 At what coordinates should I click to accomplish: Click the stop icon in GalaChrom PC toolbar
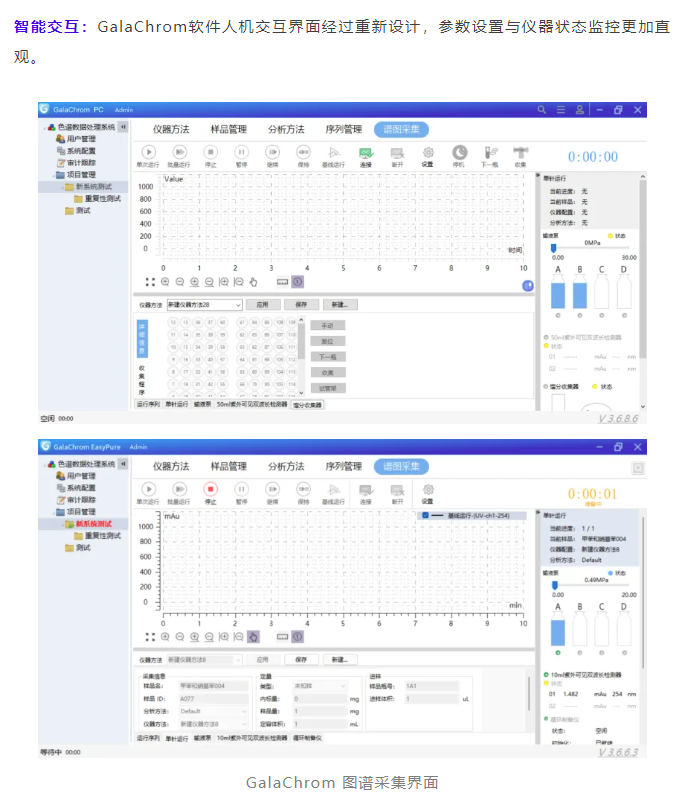(210, 152)
